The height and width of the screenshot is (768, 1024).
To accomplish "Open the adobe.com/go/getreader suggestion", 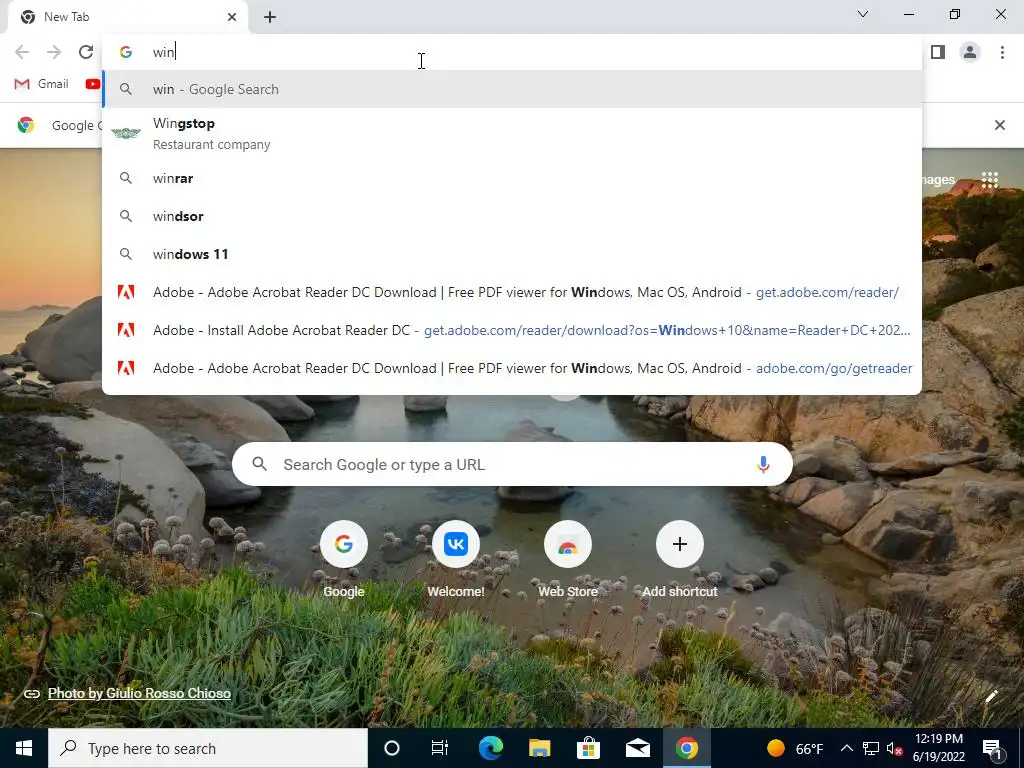I will click(512, 368).
